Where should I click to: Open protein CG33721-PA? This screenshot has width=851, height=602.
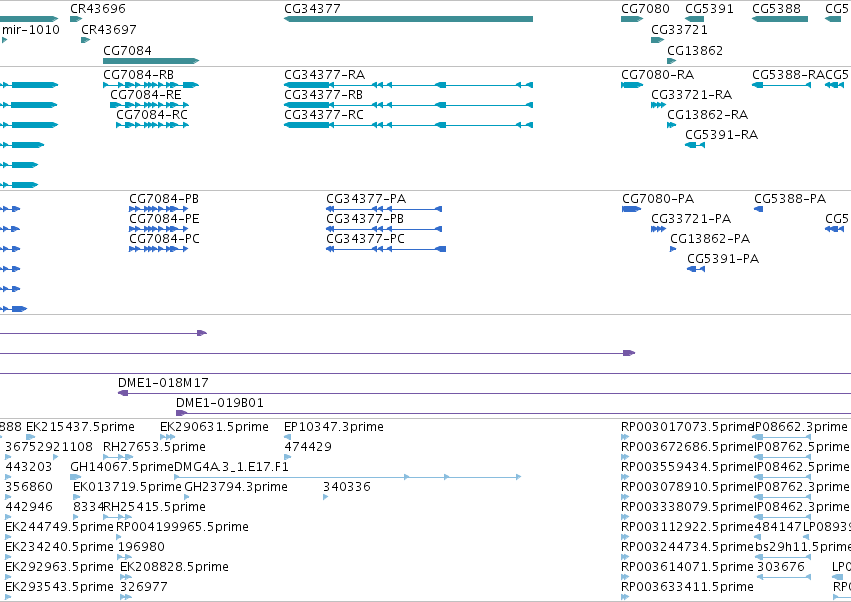(x=691, y=219)
